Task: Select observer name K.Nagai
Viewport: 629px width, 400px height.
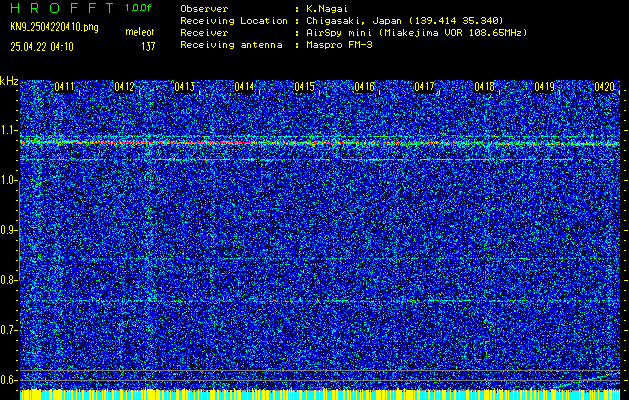Action: point(327,8)
